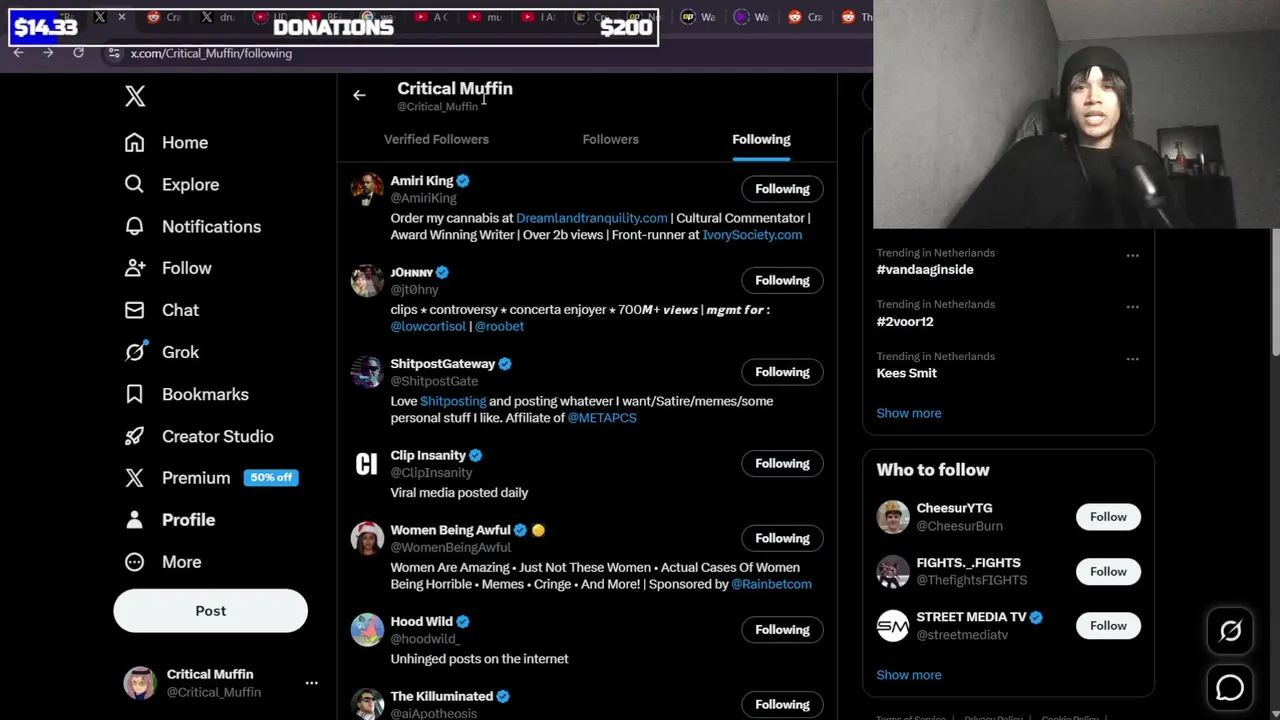Click the page vertical scrollbar
This screenshot has width=1280, height=720.
1275,290
